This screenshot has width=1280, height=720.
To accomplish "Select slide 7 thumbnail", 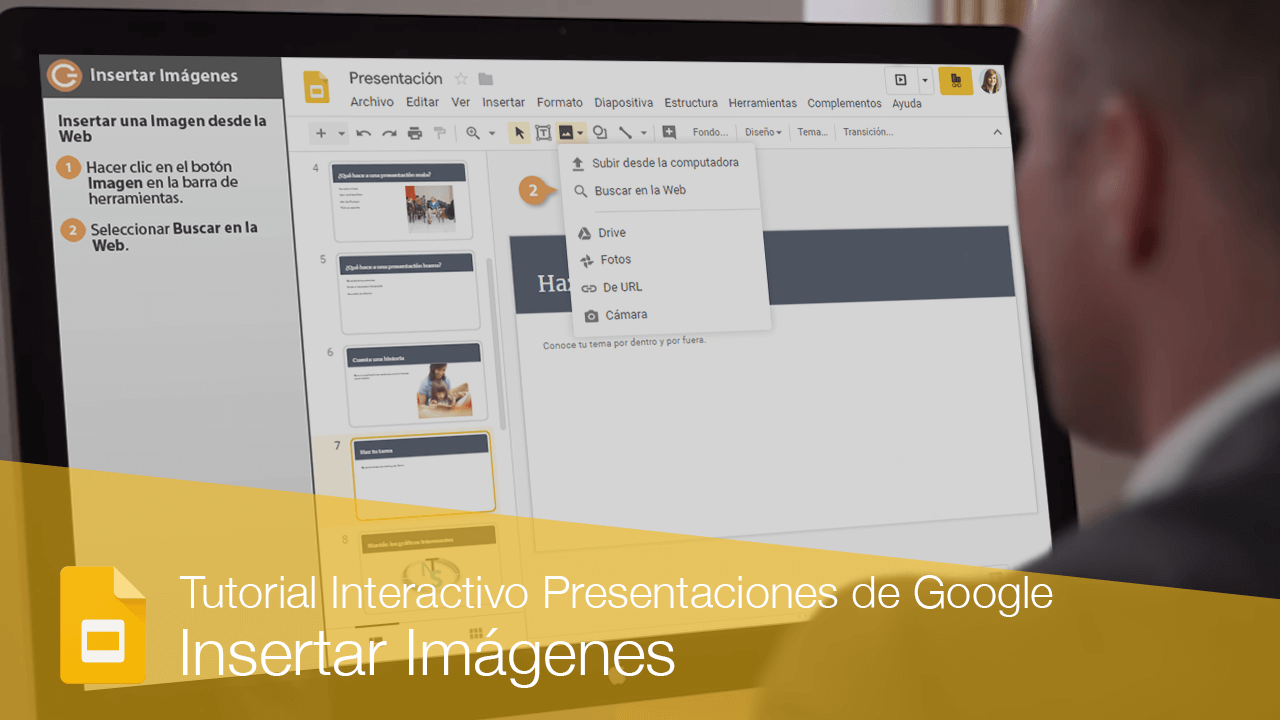I will pos(423,475).
